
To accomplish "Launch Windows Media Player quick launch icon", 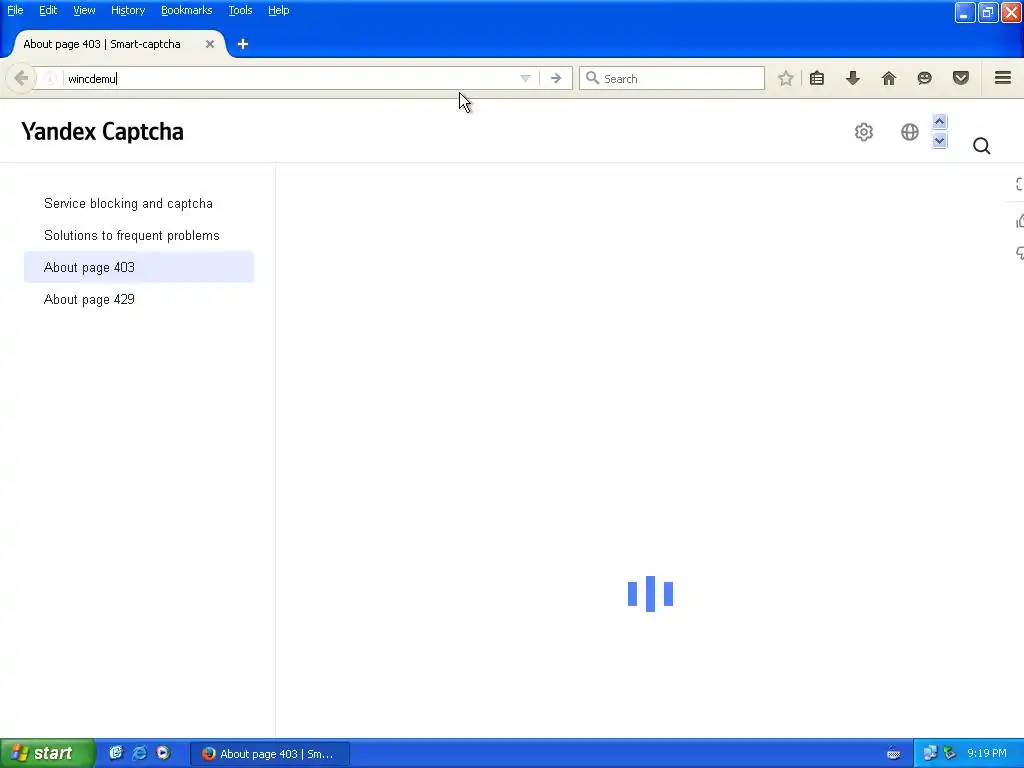I will [x=163, y=753].
